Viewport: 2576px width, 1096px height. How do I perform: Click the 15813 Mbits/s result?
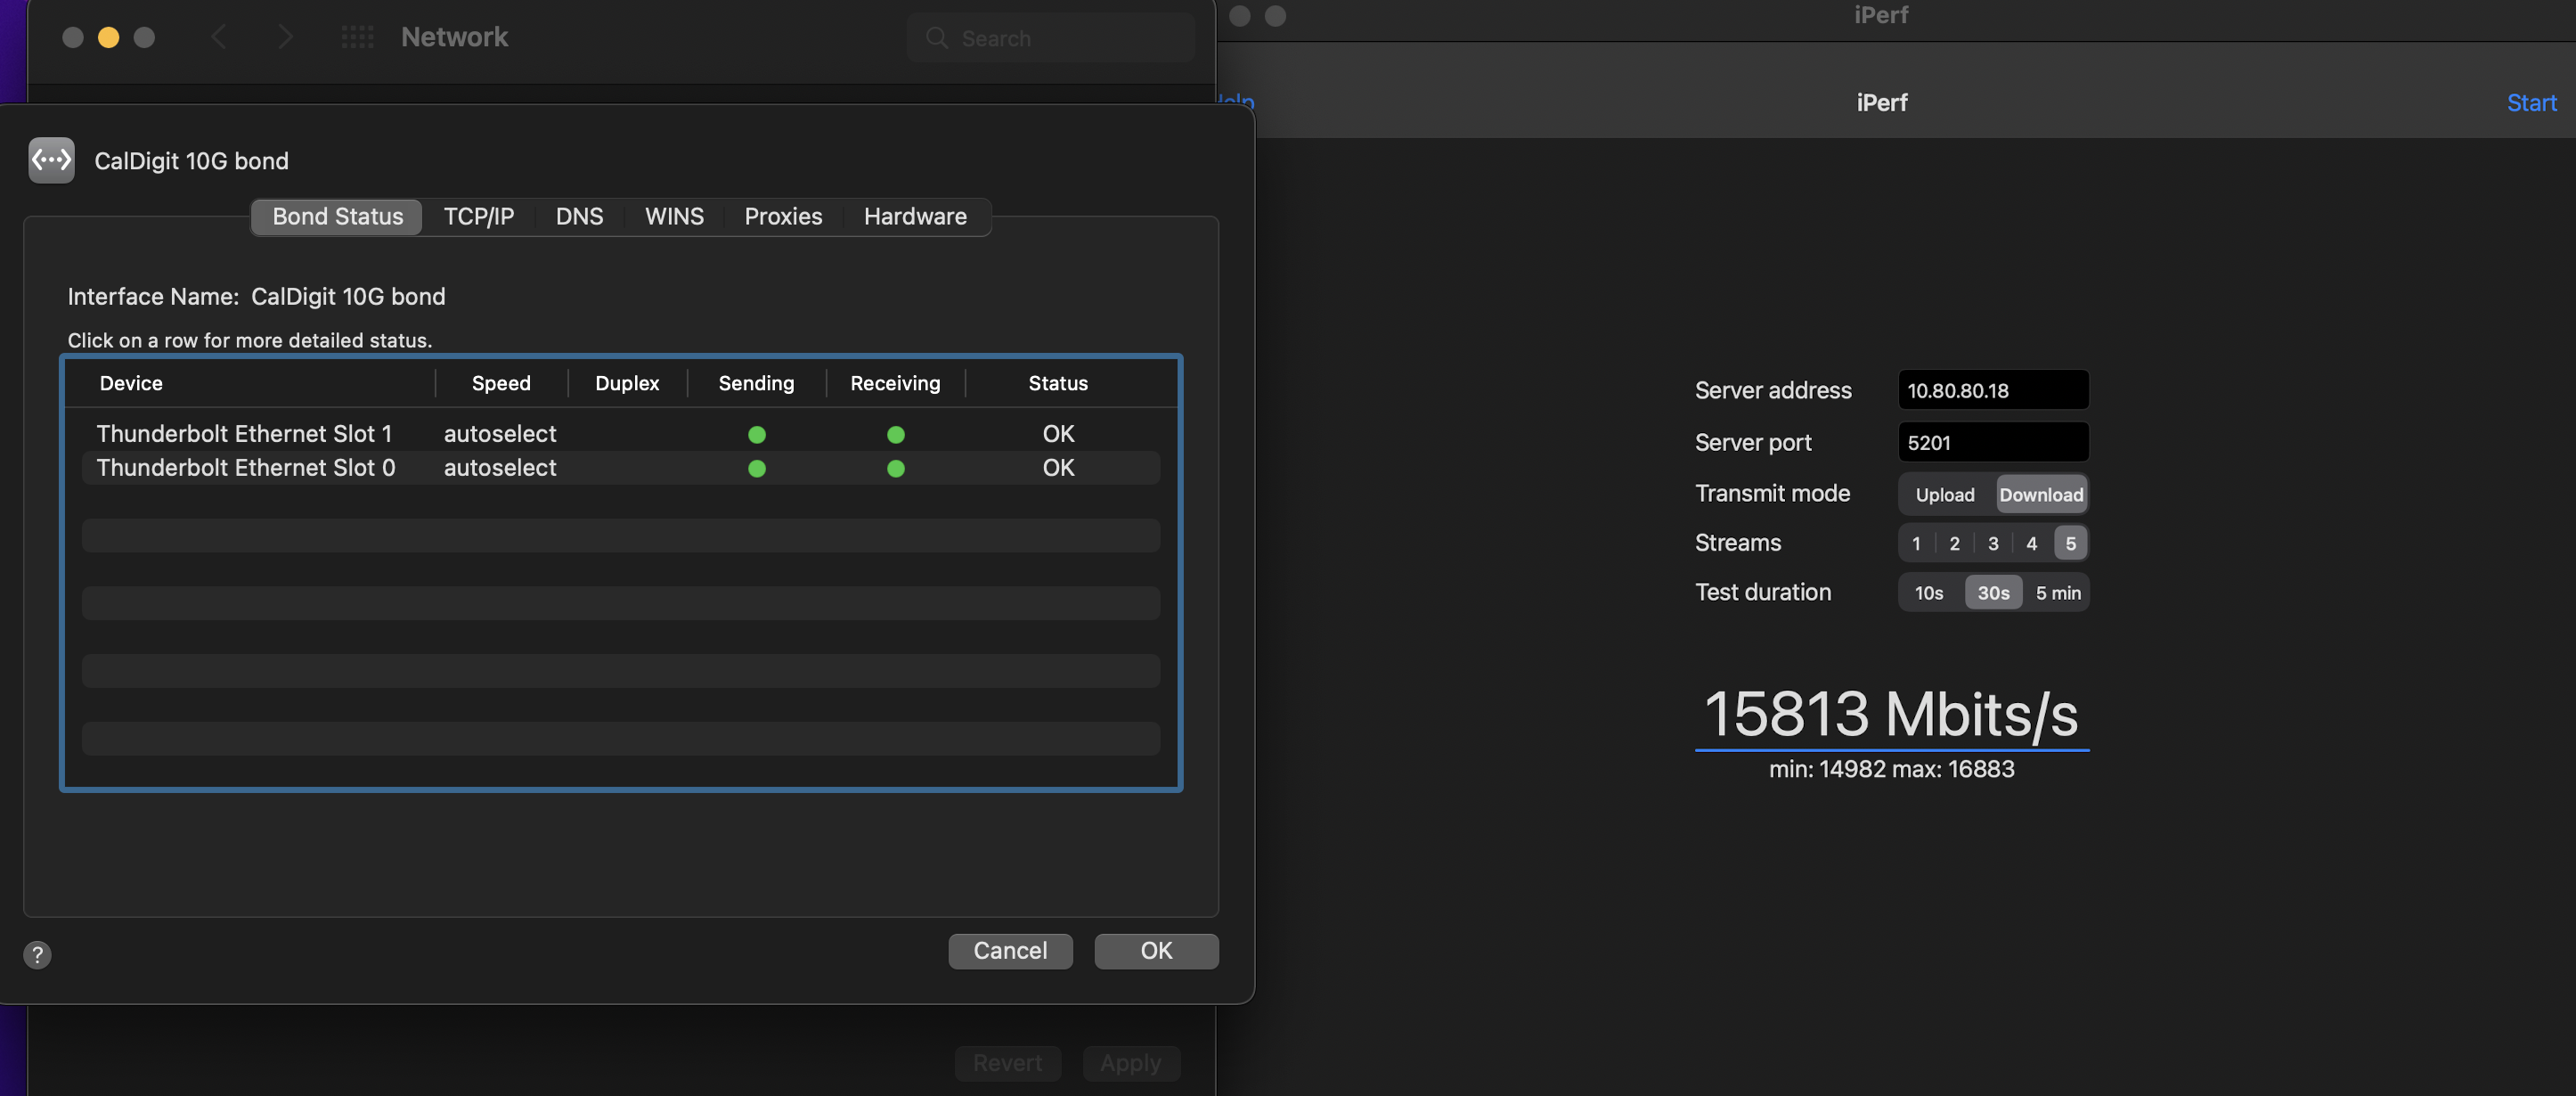pyautogui.click(x=1890, y=714)
